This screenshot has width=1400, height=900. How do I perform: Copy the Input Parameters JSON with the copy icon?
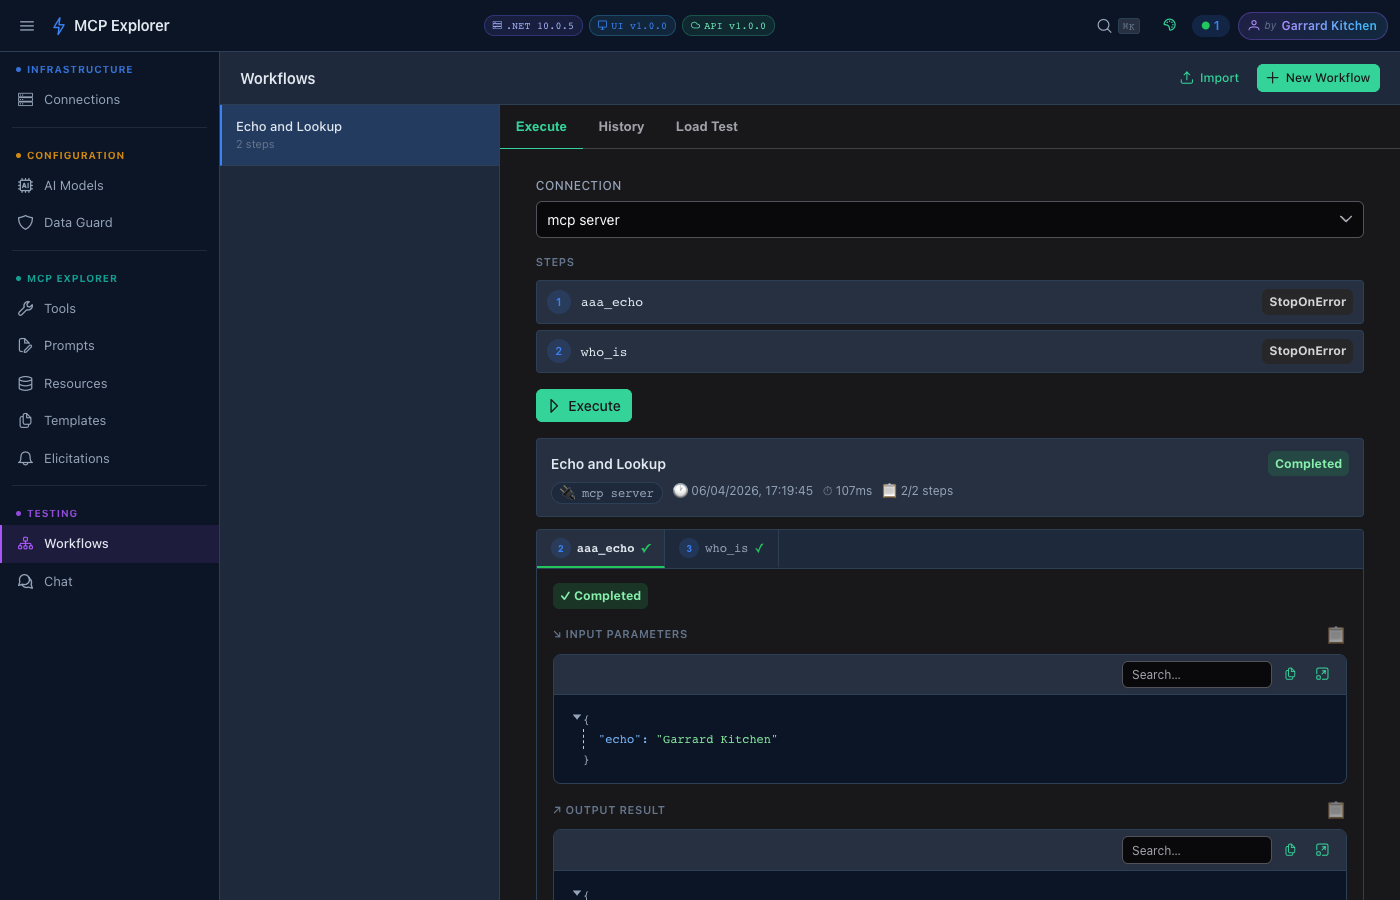tap(1289, 674)
